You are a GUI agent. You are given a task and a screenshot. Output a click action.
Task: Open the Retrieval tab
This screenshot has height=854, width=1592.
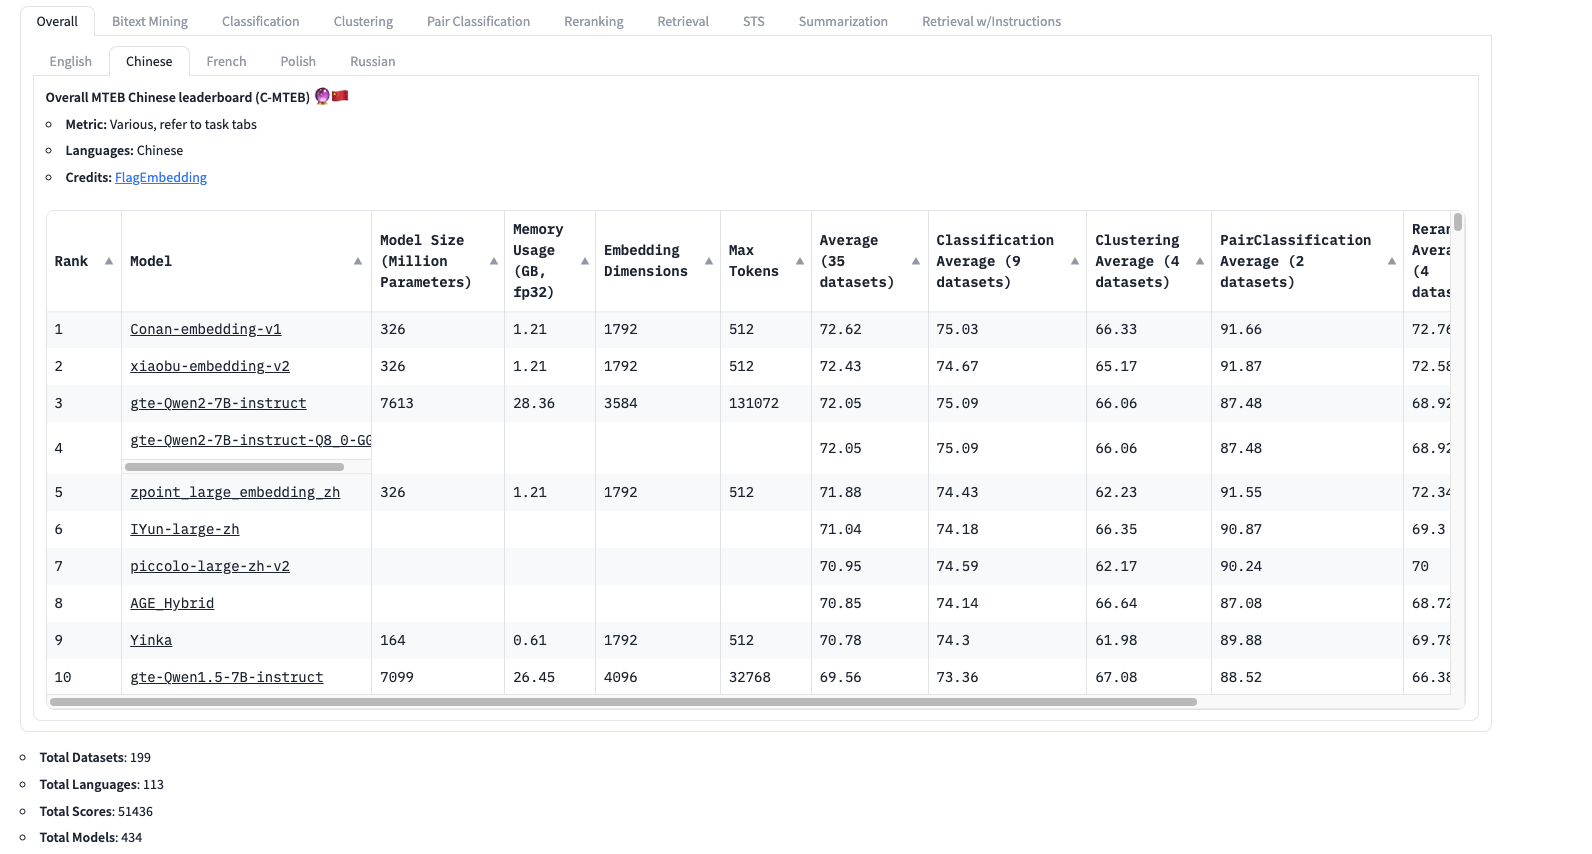click(x=683, y=21)
